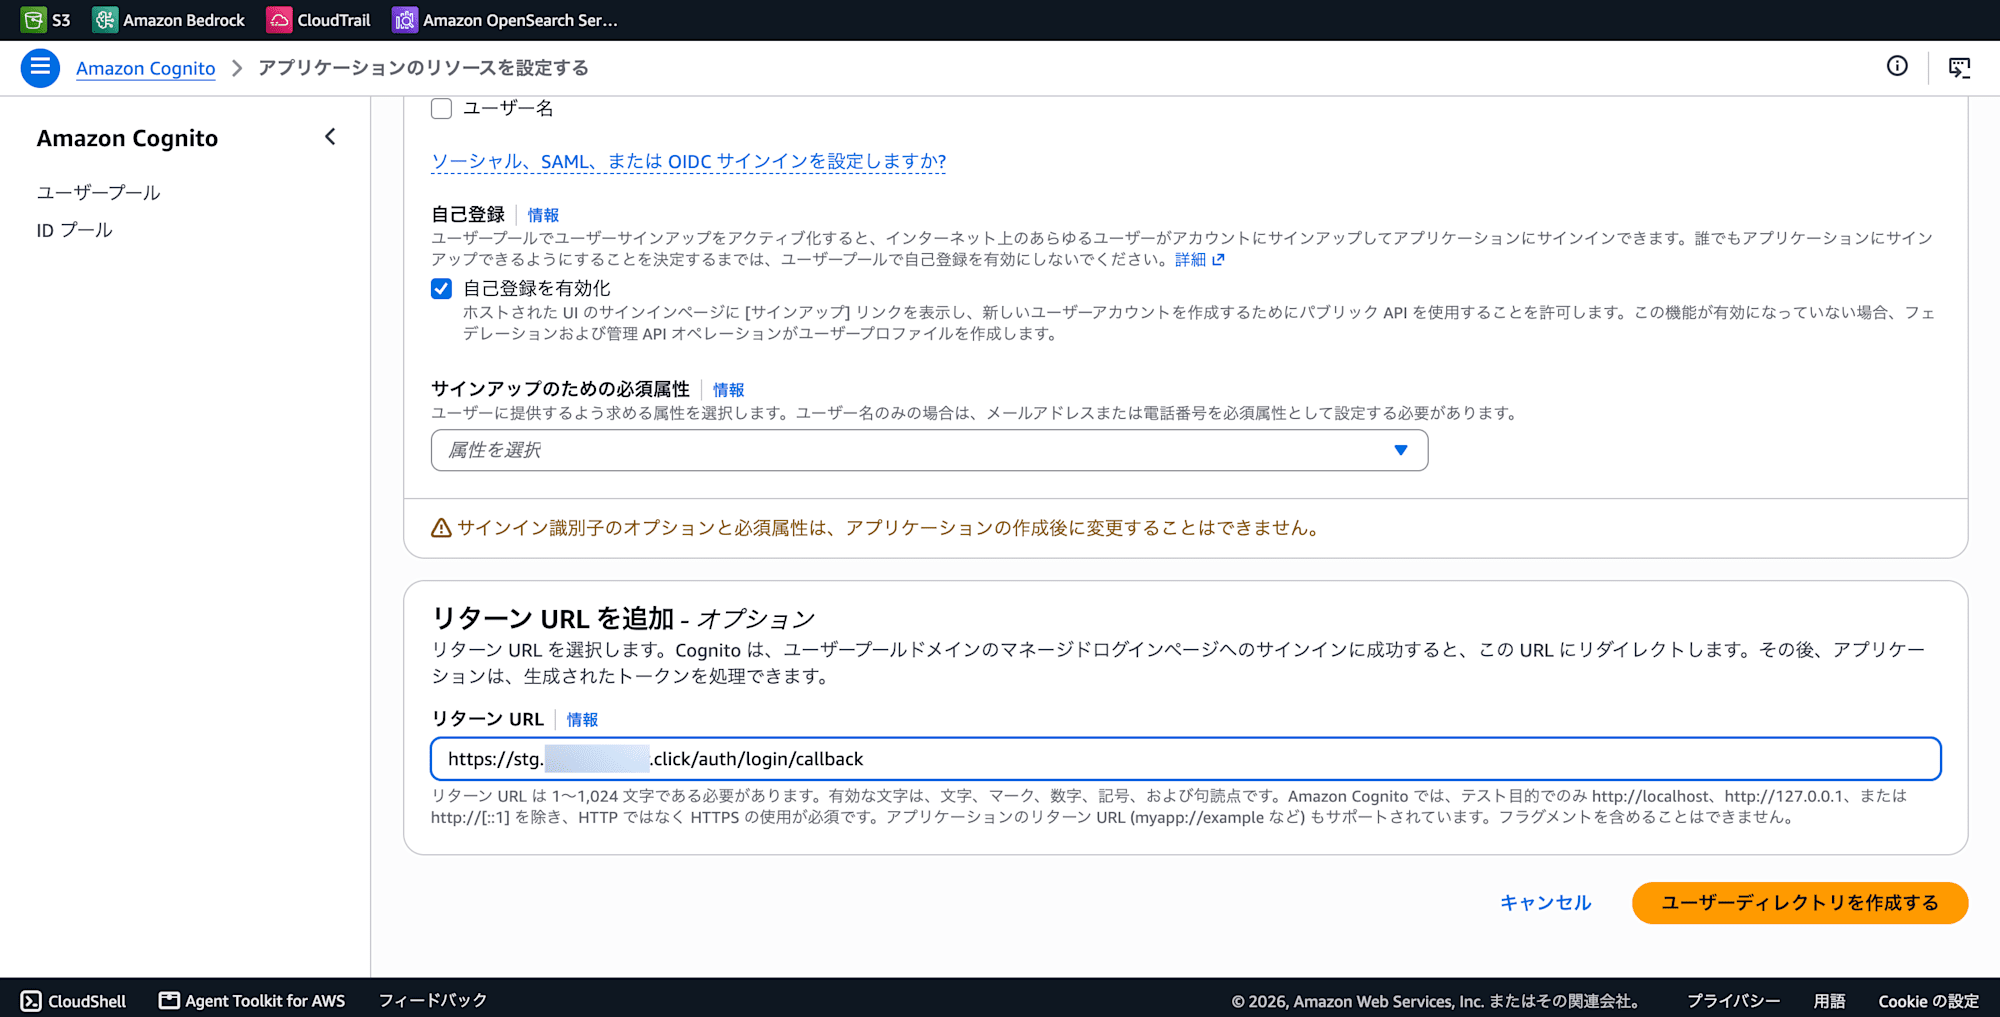Viewport: 2000px width, 1017px height.
Task: Click 情報 link next to リターン URL
Action: (582, 720)
